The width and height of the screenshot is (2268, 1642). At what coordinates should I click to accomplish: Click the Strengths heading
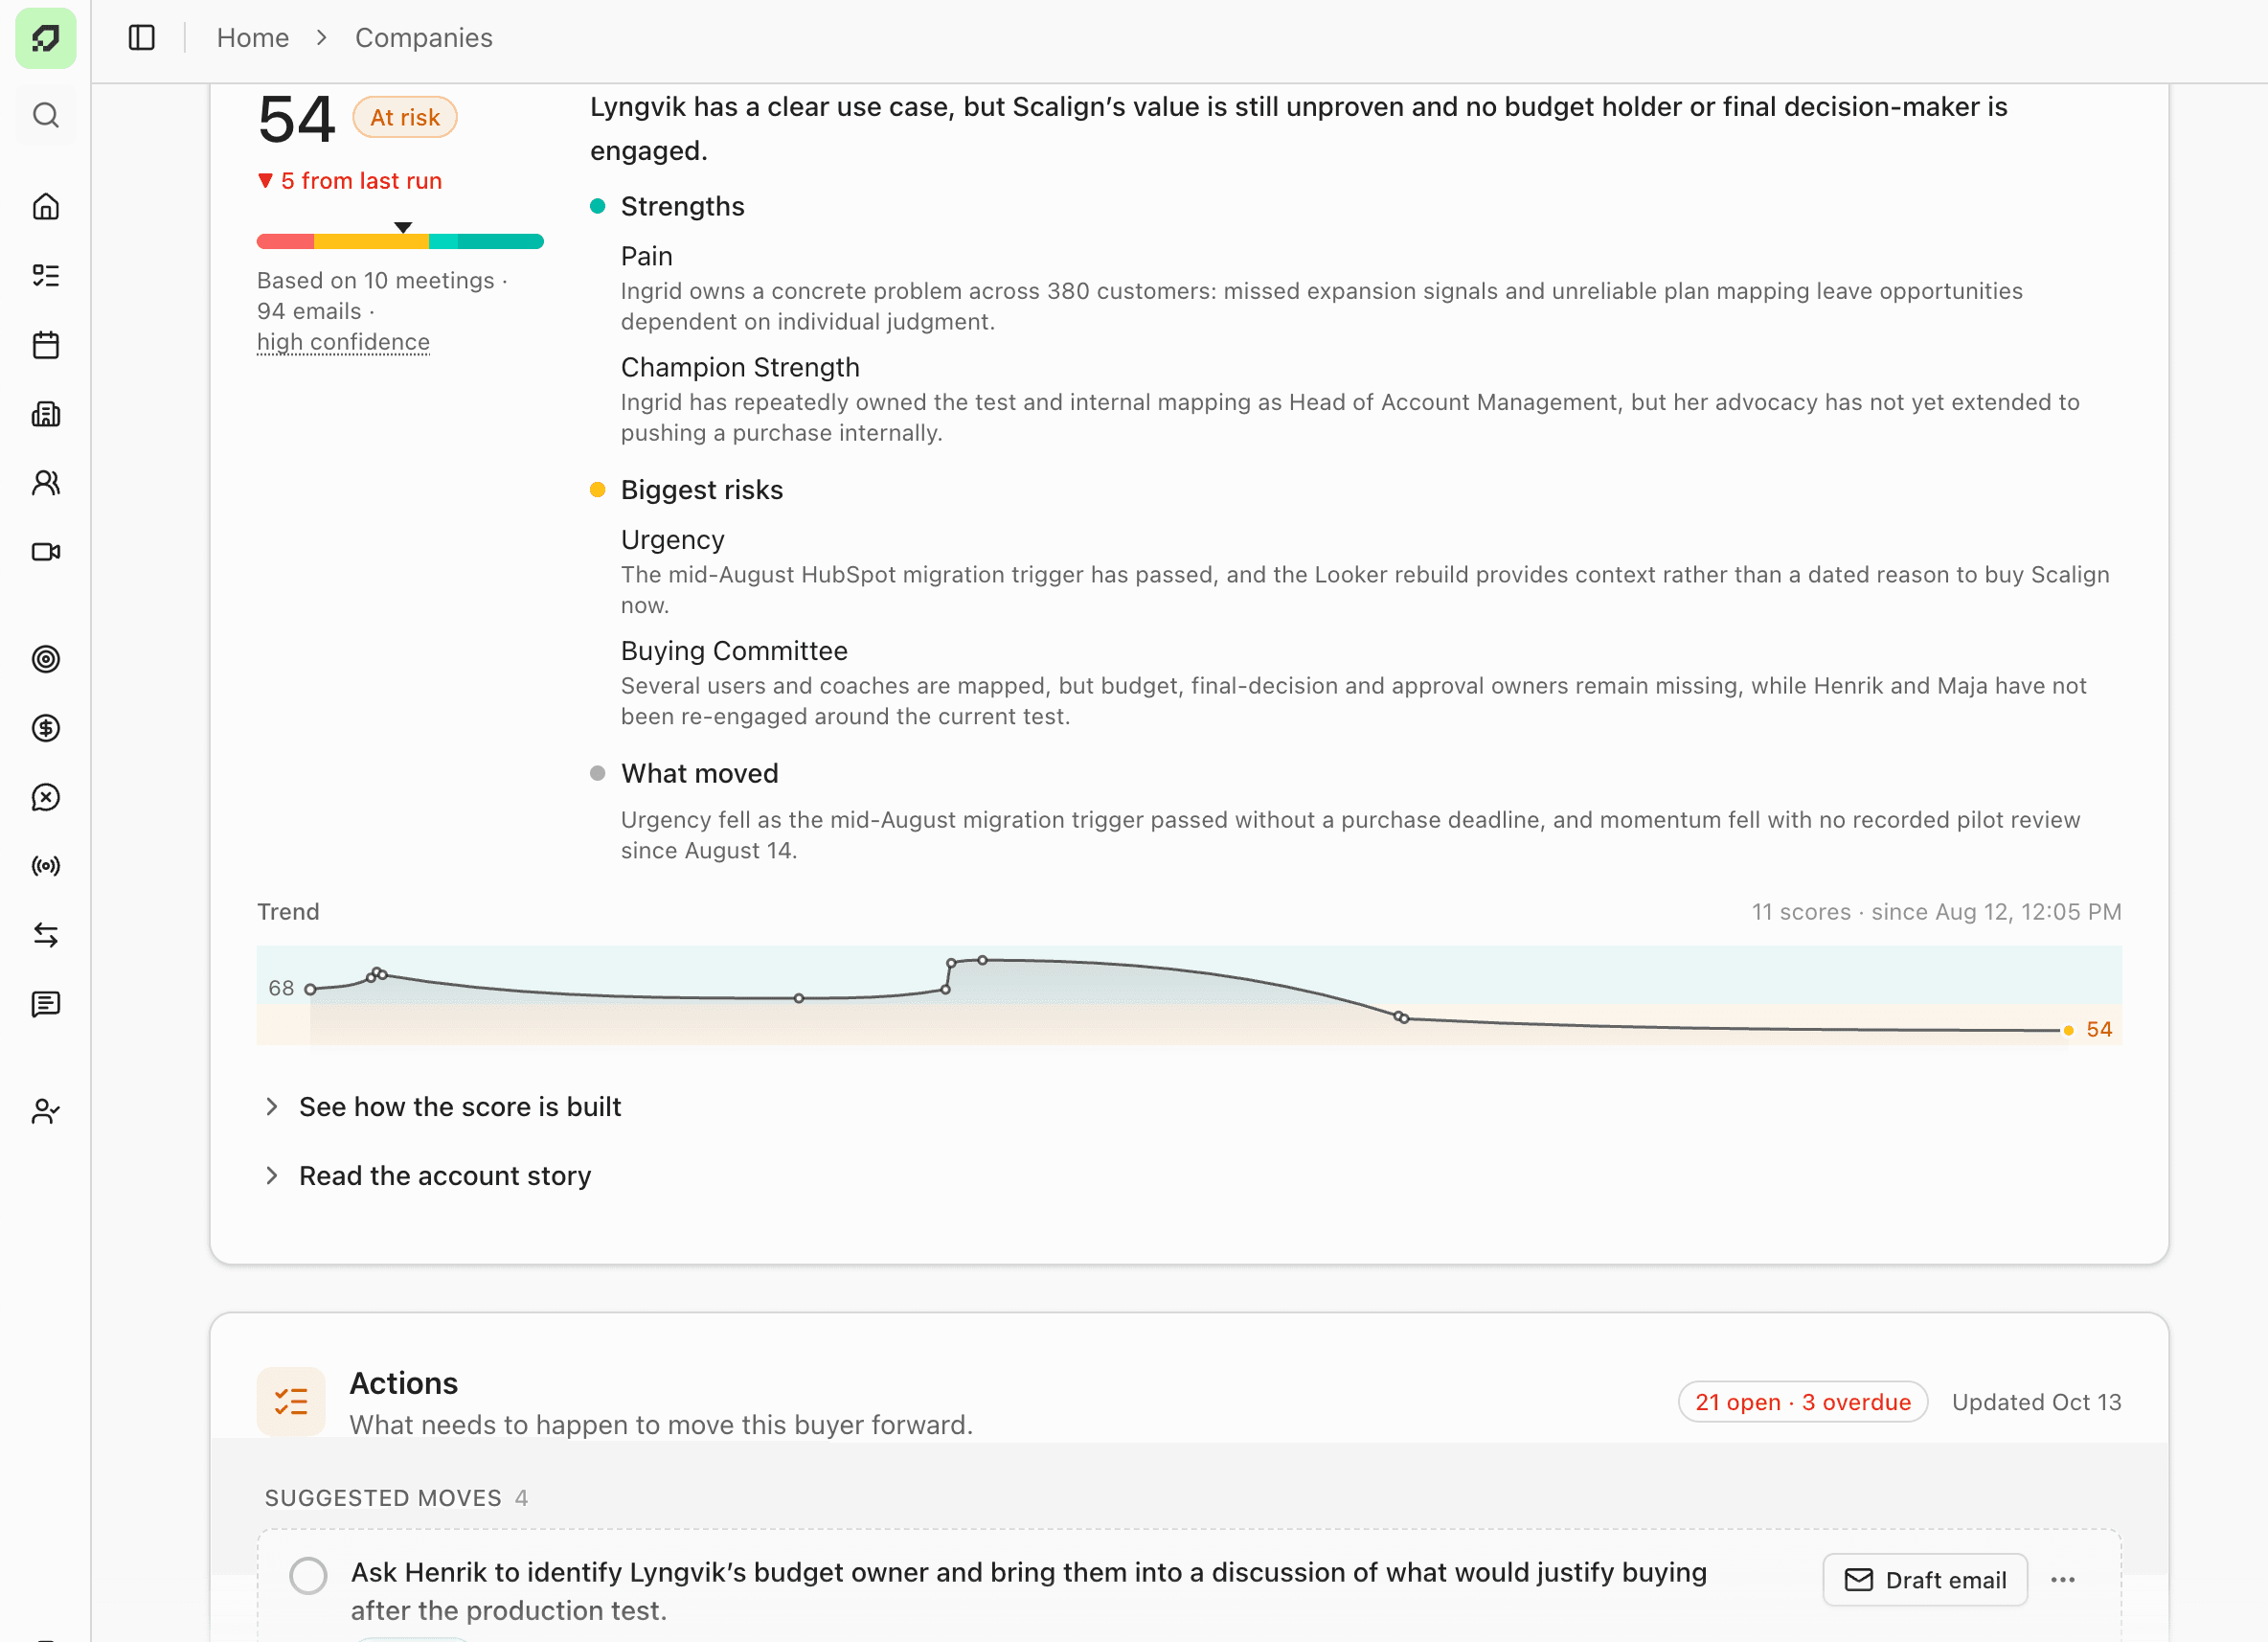(682, 206)
